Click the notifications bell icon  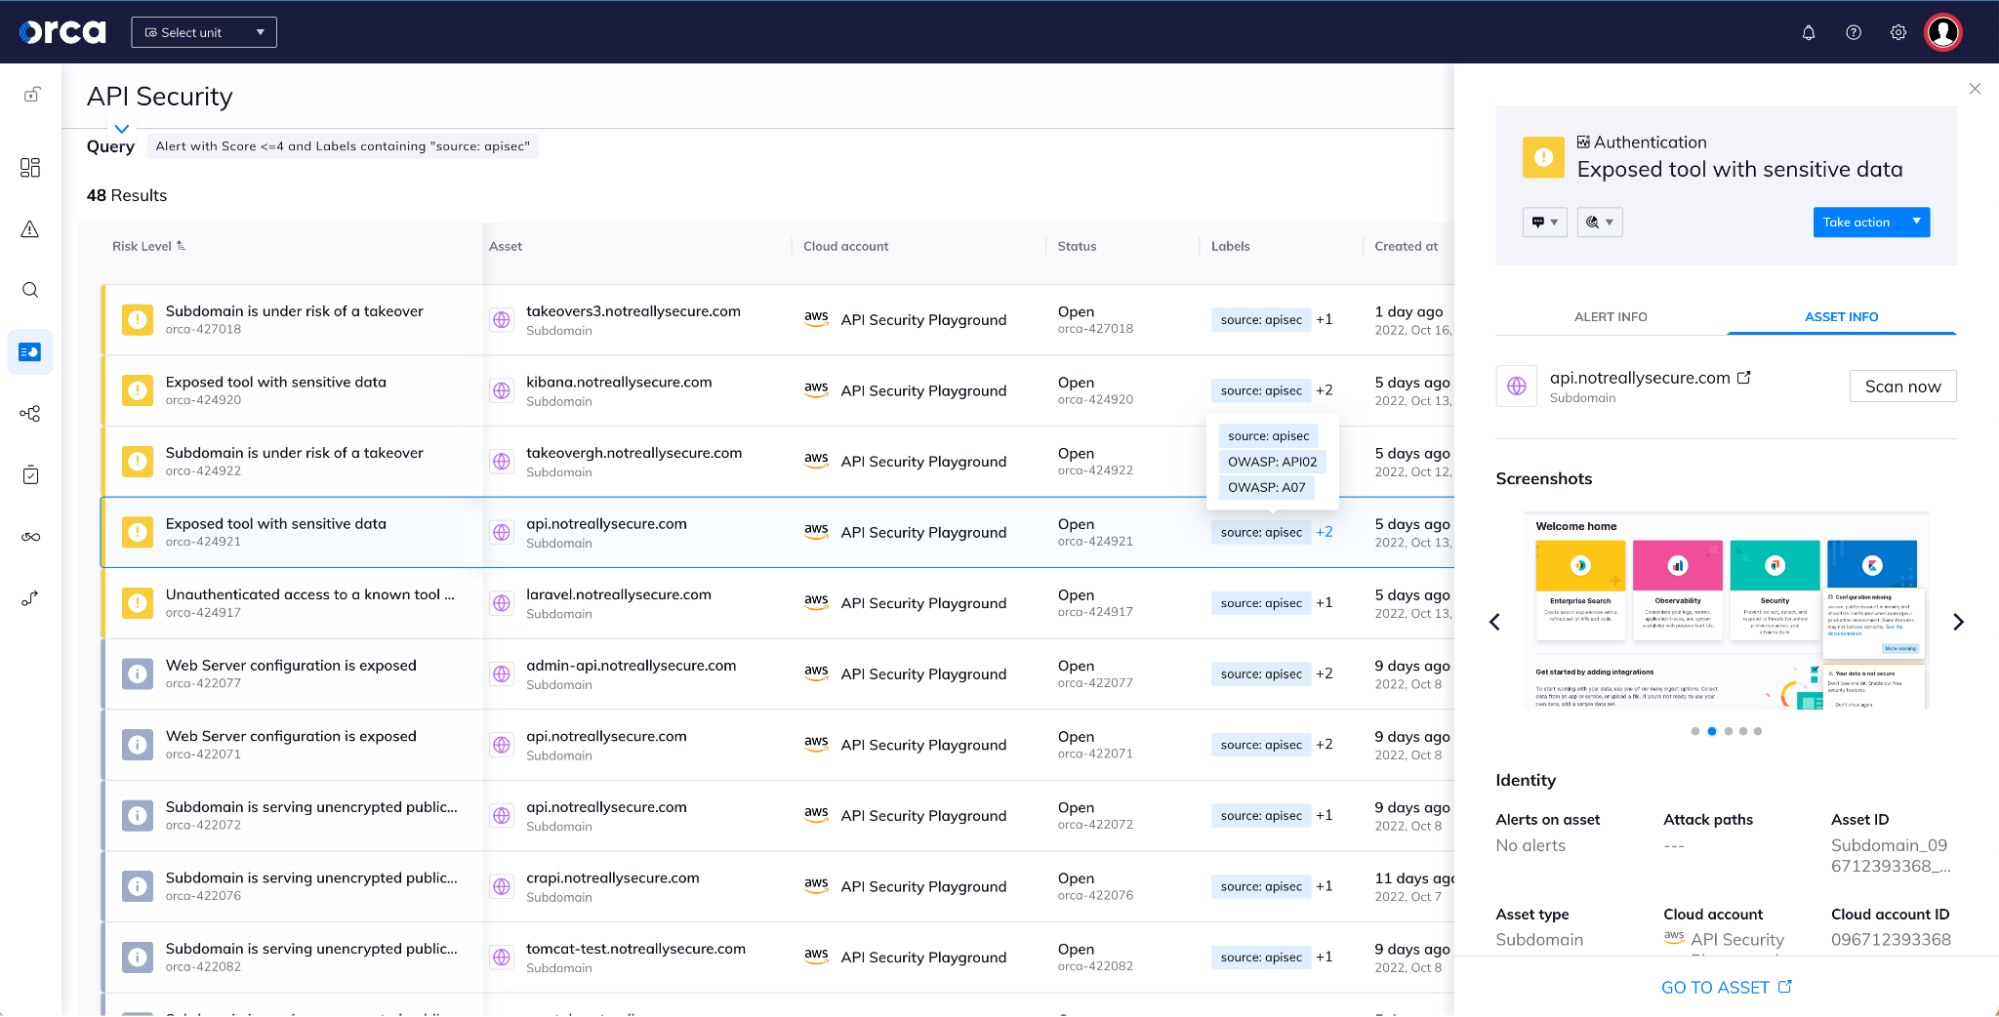coord(1808,33)
